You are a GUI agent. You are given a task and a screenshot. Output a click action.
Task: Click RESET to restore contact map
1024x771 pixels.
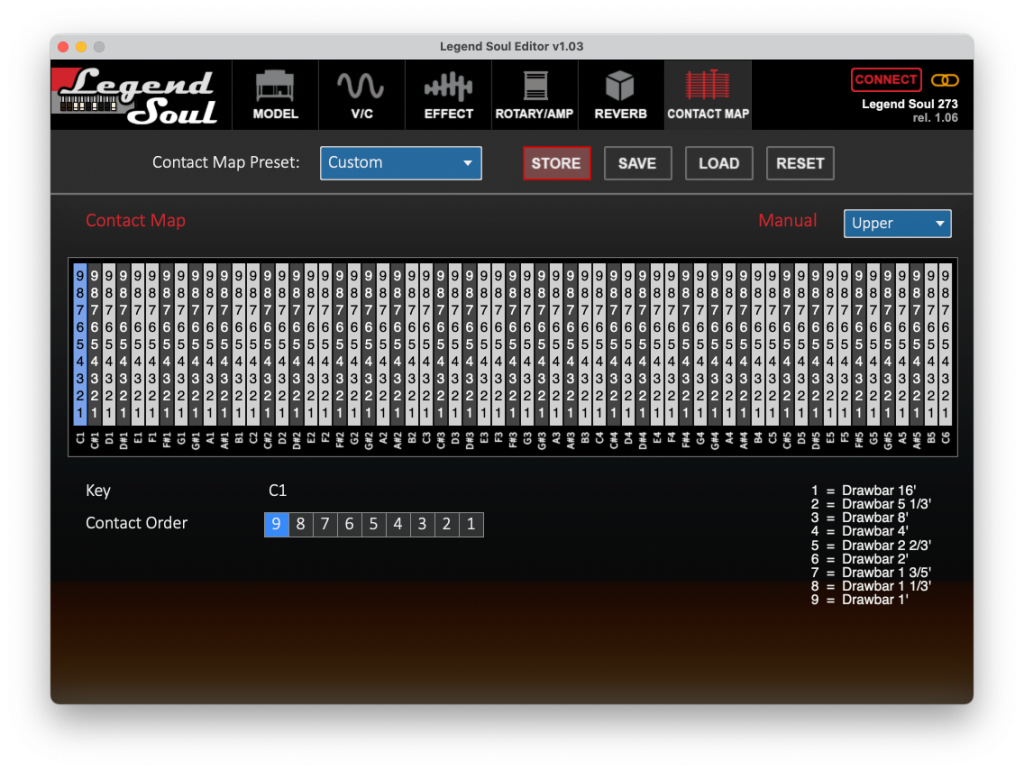[x=800, y=163]
